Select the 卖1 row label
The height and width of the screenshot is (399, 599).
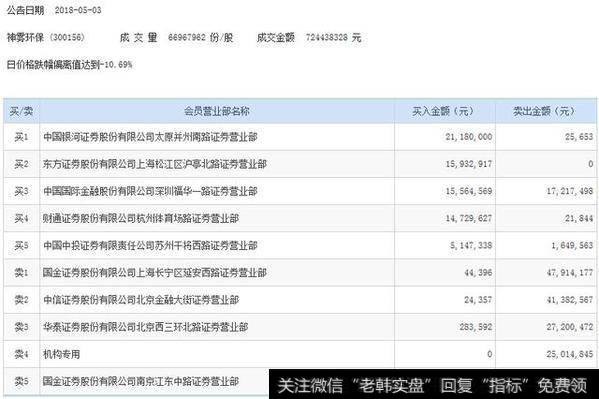click(x=21, y=272)
